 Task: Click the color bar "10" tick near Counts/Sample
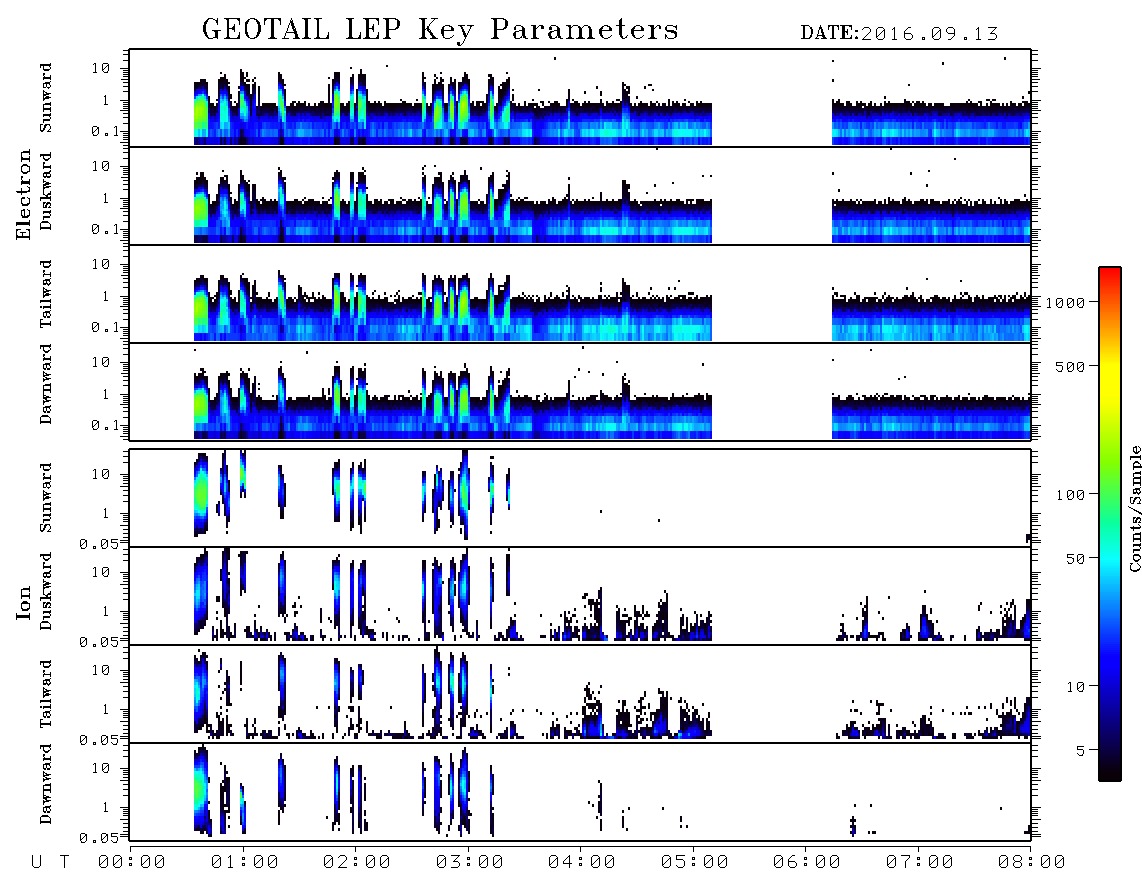[1076, 687]
